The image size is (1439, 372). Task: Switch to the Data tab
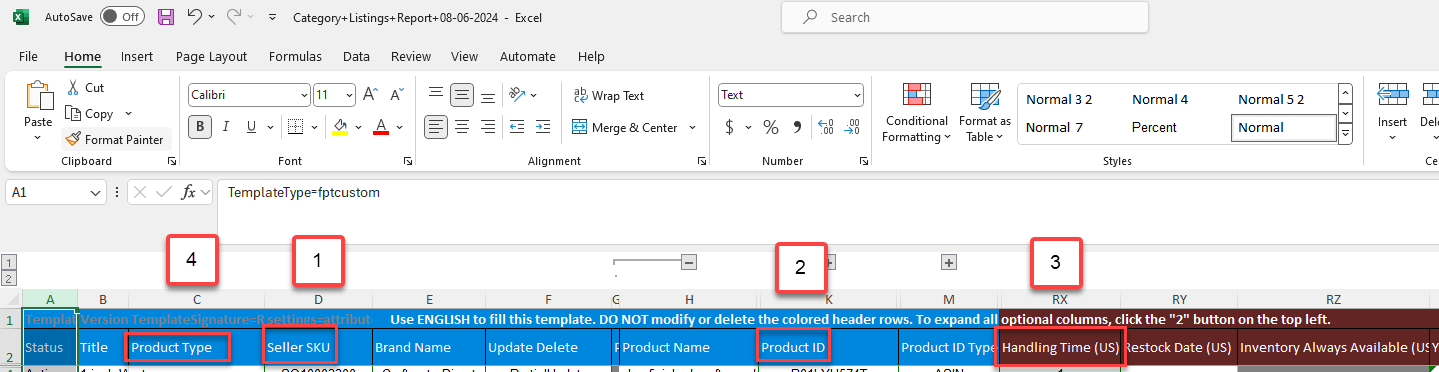pos(356,57)
